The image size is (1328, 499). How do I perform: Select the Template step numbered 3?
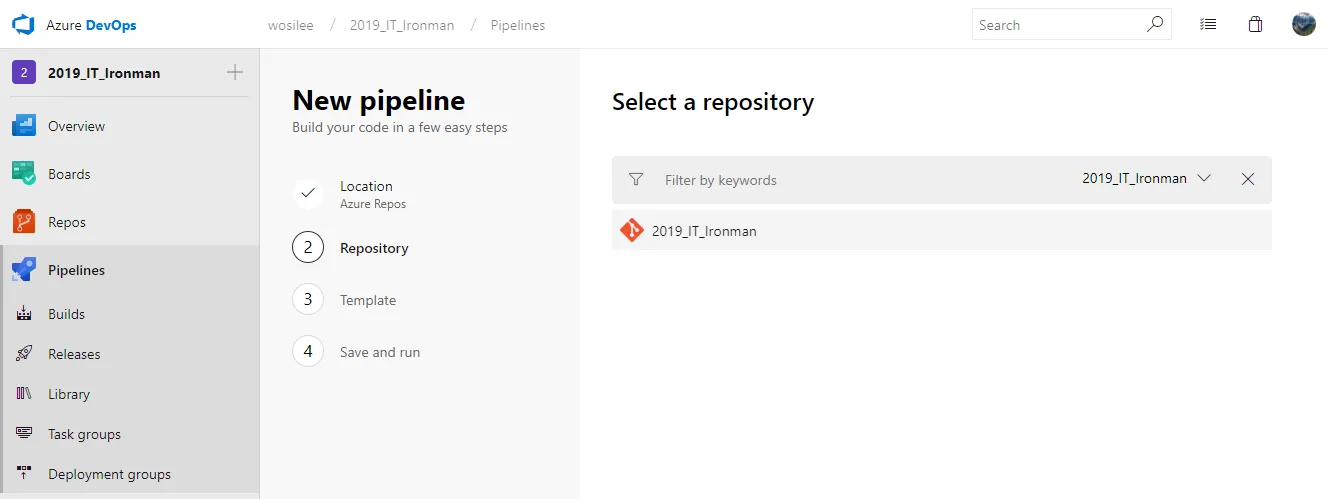pyautogui.click(x=344, y=300)
